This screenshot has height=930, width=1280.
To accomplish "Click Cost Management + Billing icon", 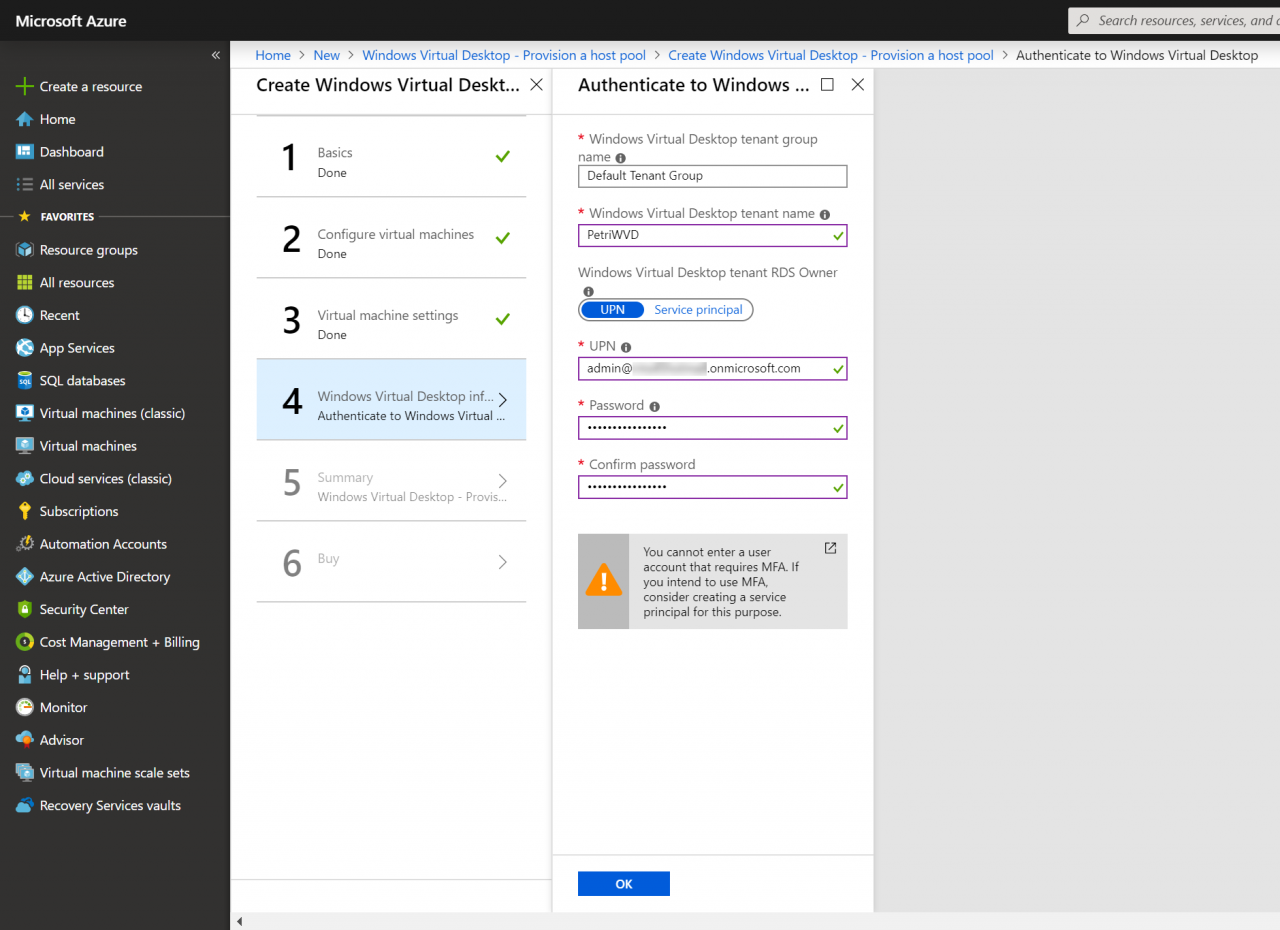I will [24, 642].
